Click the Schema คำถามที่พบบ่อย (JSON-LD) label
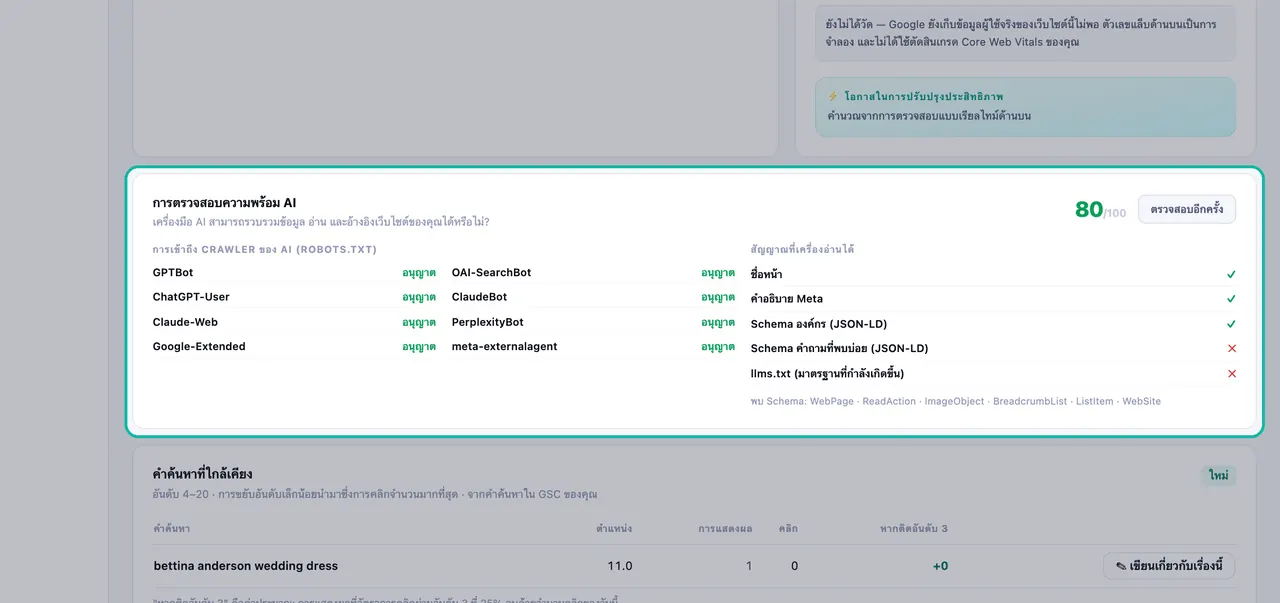This screenshot has width=1280, height=603. (x=839, y=349)
